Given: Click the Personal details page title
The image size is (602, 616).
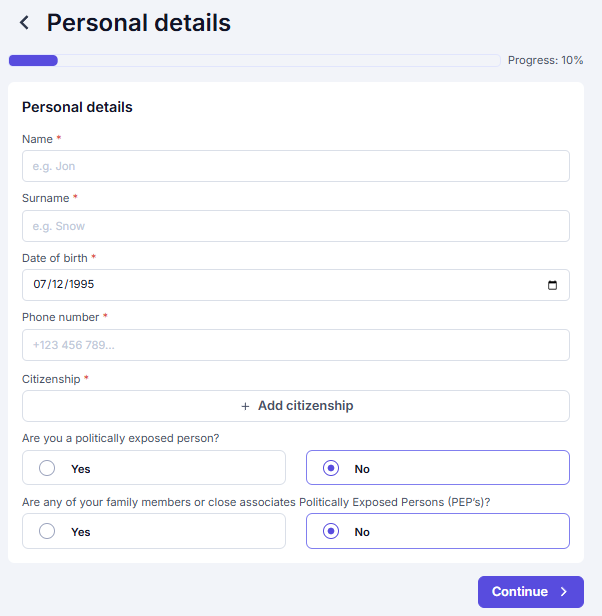Looking at the screenshot, I should click(139, 22).
